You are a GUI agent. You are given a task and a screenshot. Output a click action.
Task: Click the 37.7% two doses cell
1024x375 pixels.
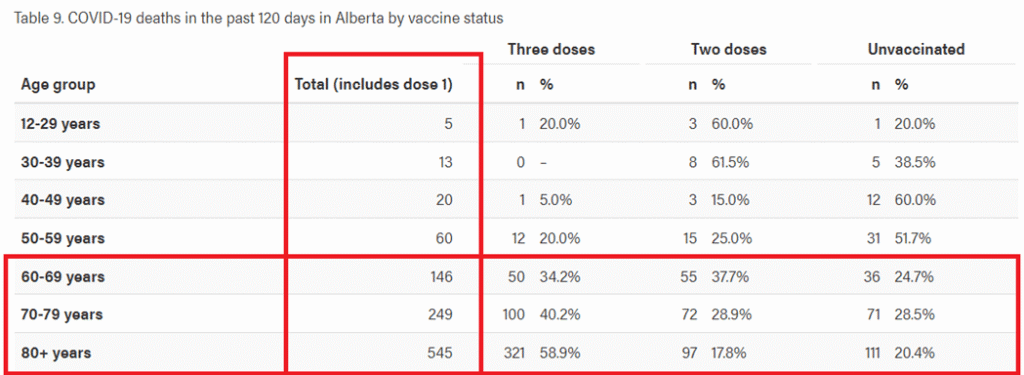tap(732, 277)
